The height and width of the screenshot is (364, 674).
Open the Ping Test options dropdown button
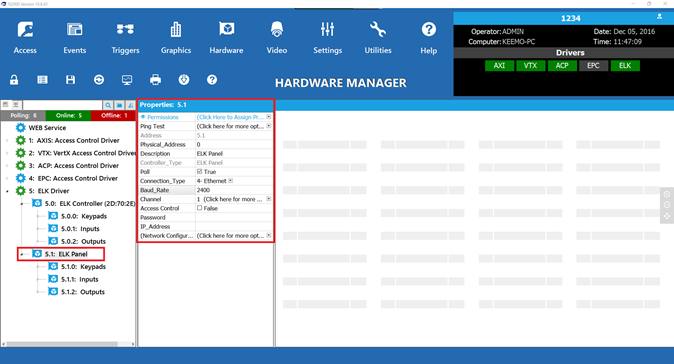pos(269,126)
